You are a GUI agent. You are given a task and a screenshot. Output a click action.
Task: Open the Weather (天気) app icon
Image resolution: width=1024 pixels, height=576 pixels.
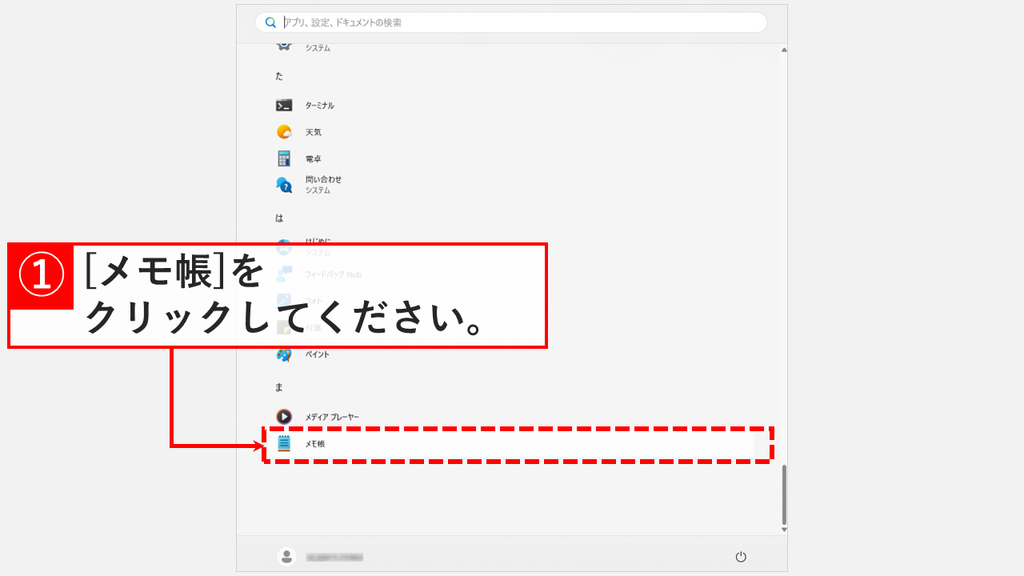pyautogui.click(x=283, y=132)
